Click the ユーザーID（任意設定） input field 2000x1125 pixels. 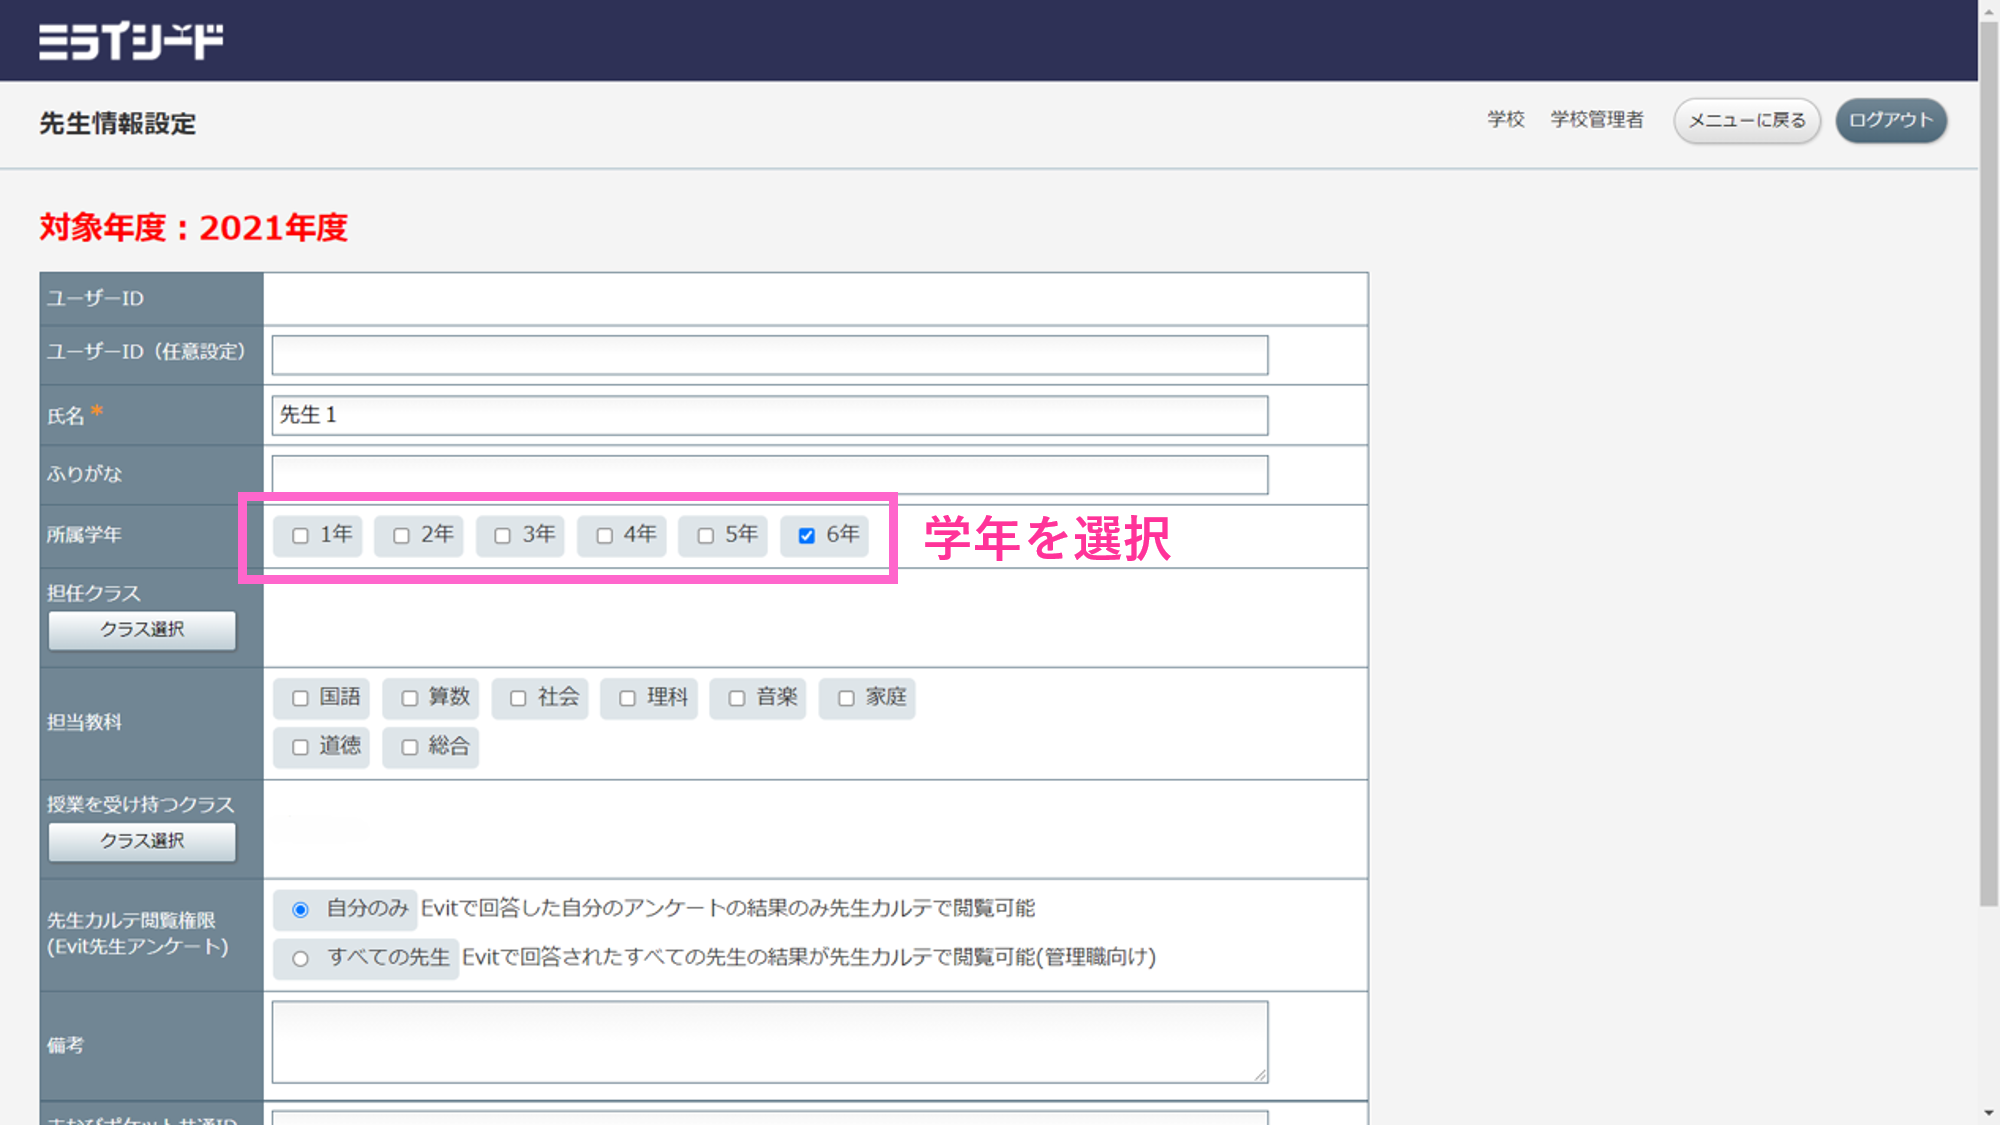click(770, 355)
